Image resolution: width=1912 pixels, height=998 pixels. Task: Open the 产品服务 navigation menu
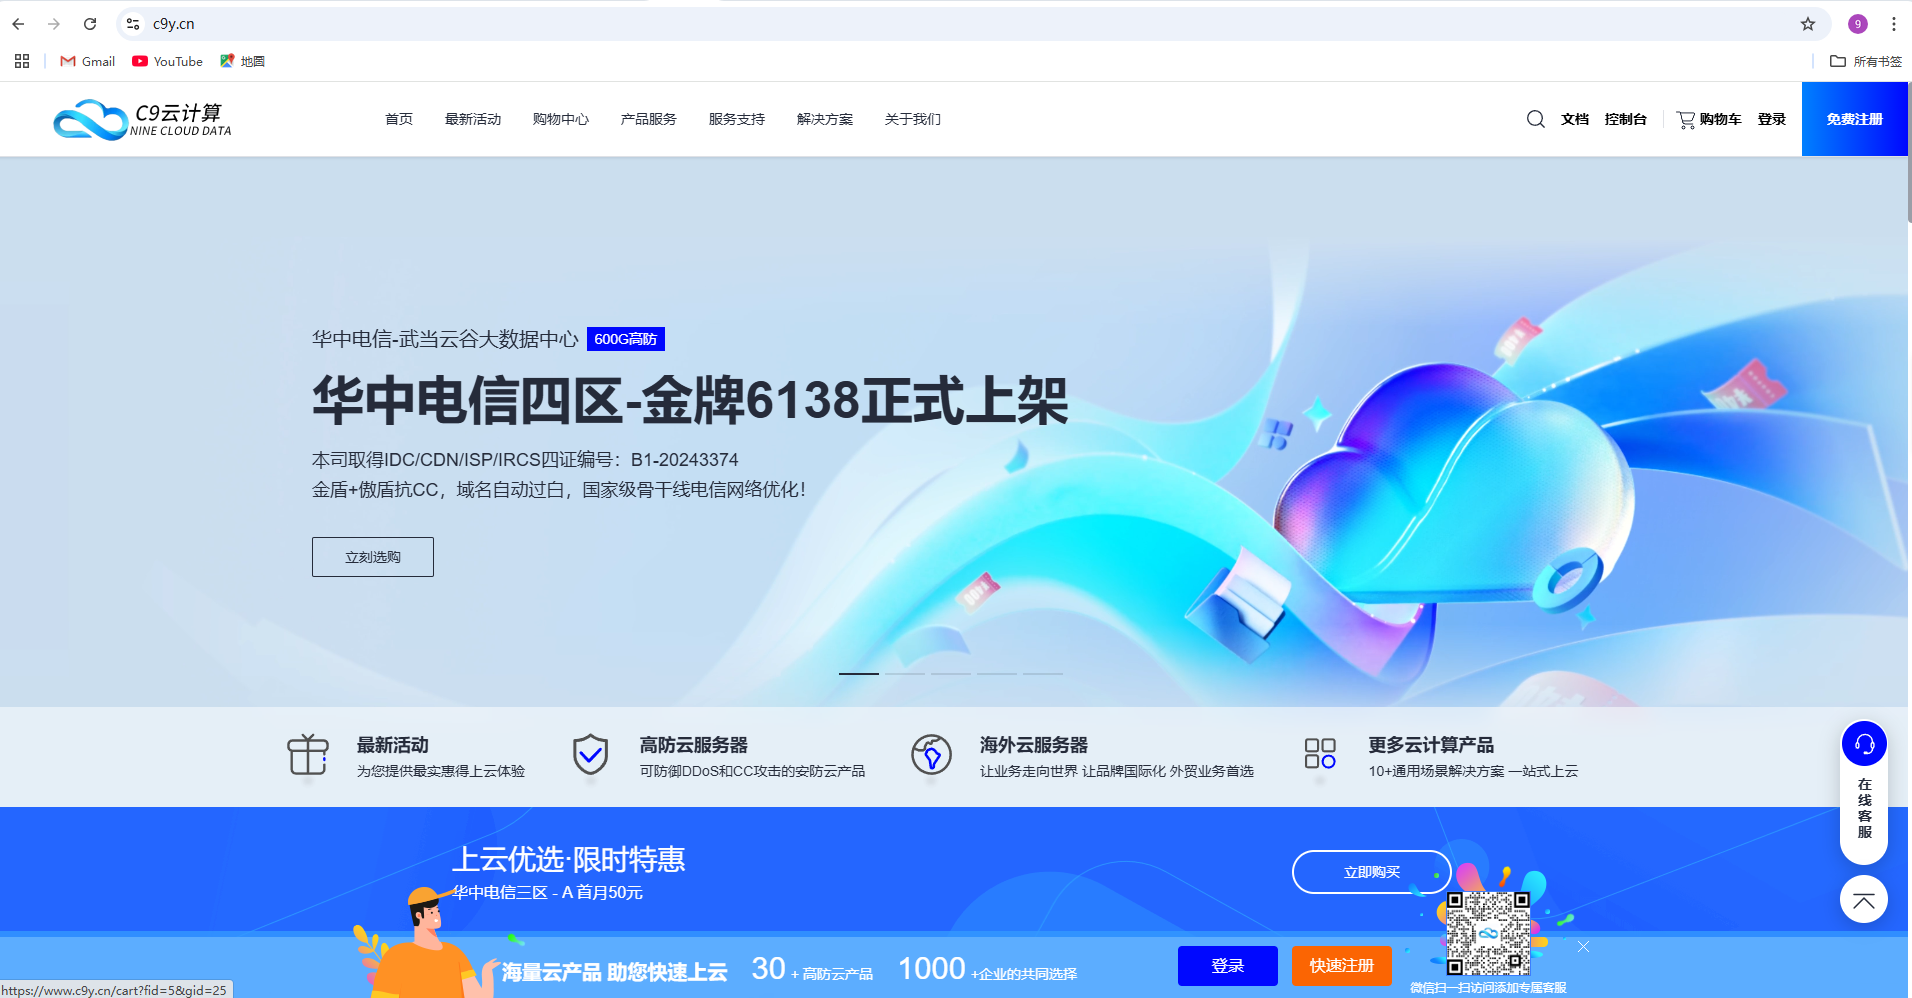pos(648,119)
